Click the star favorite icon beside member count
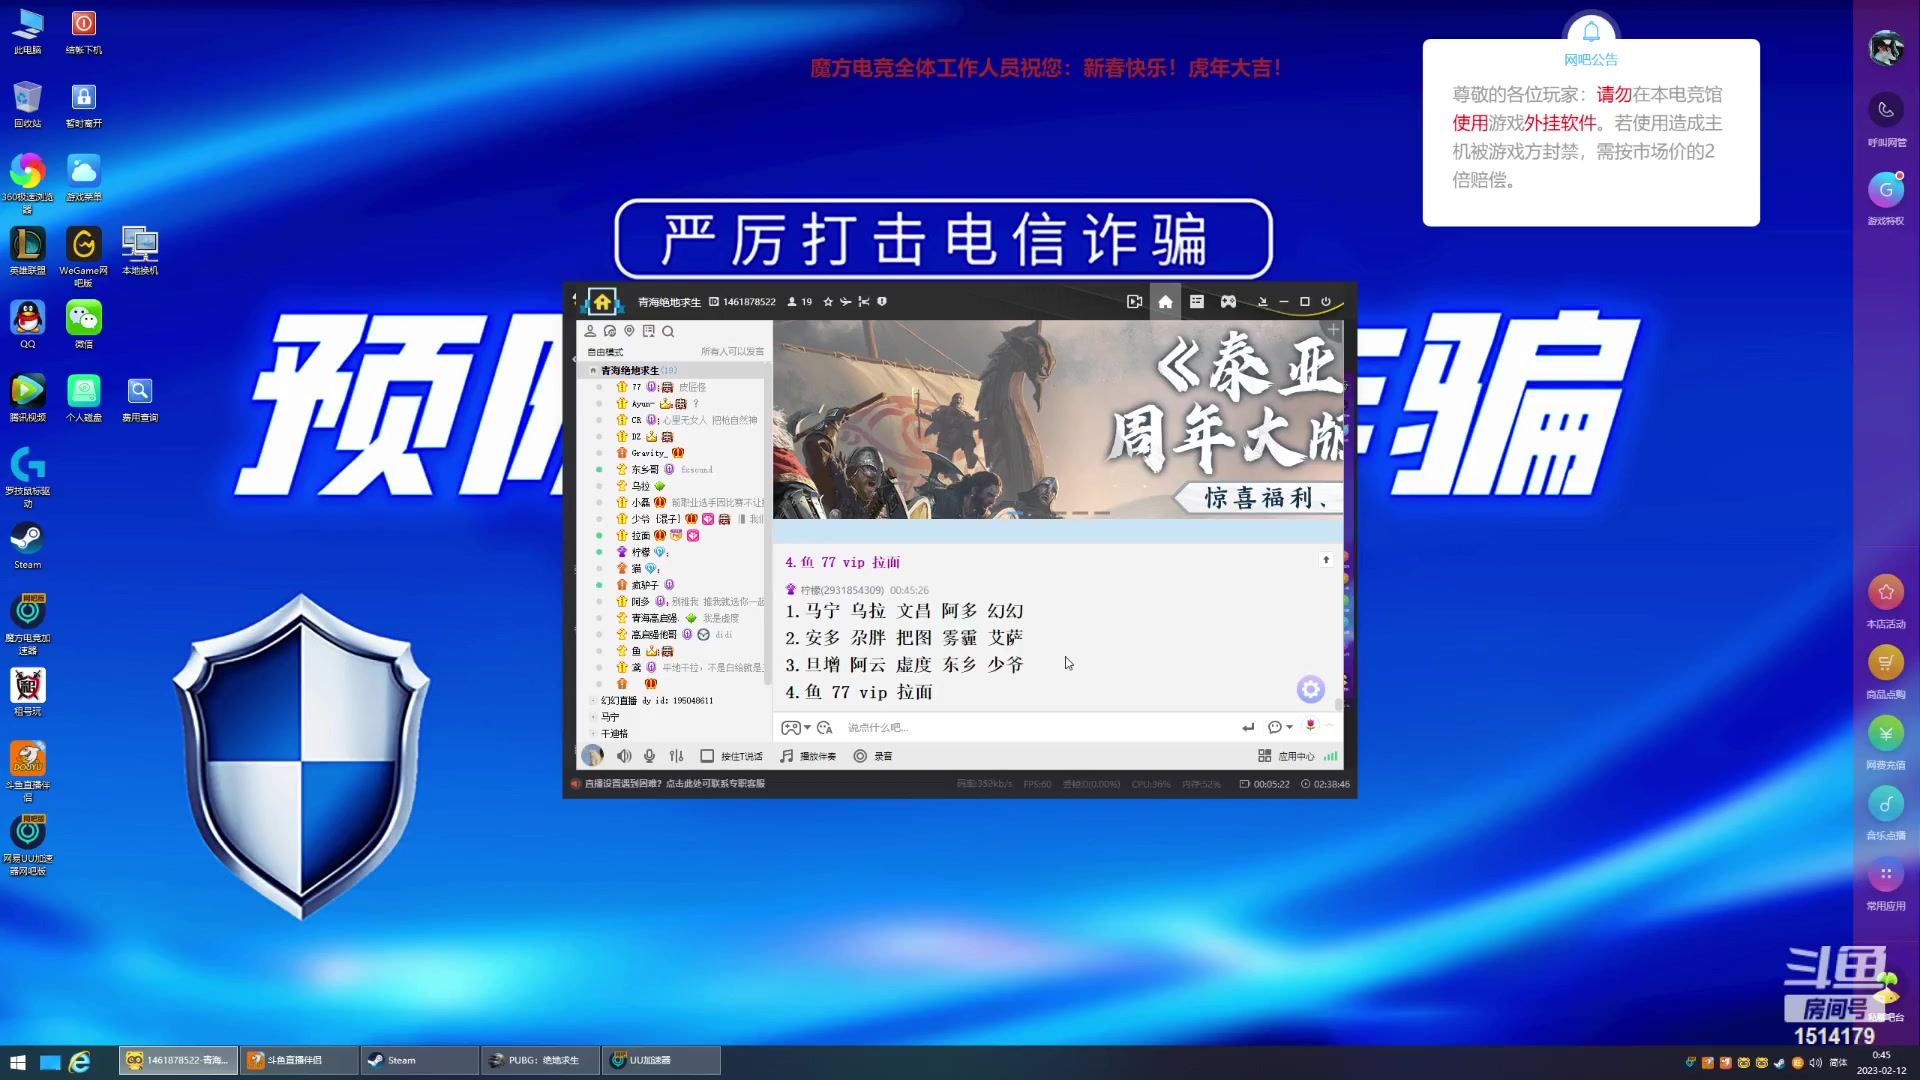 point(828,302)
